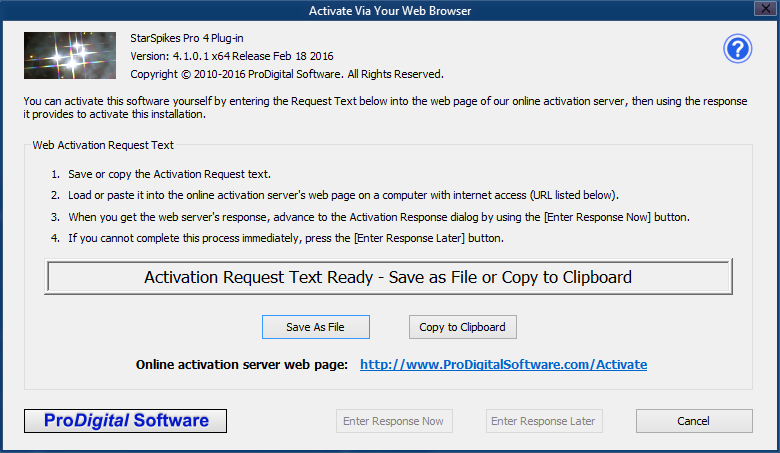Image resolution: width=780 pixels, height=453 pixels.
Task: Click step 1 'Save or copy the Activation Request text'
Action: [161, 174]
